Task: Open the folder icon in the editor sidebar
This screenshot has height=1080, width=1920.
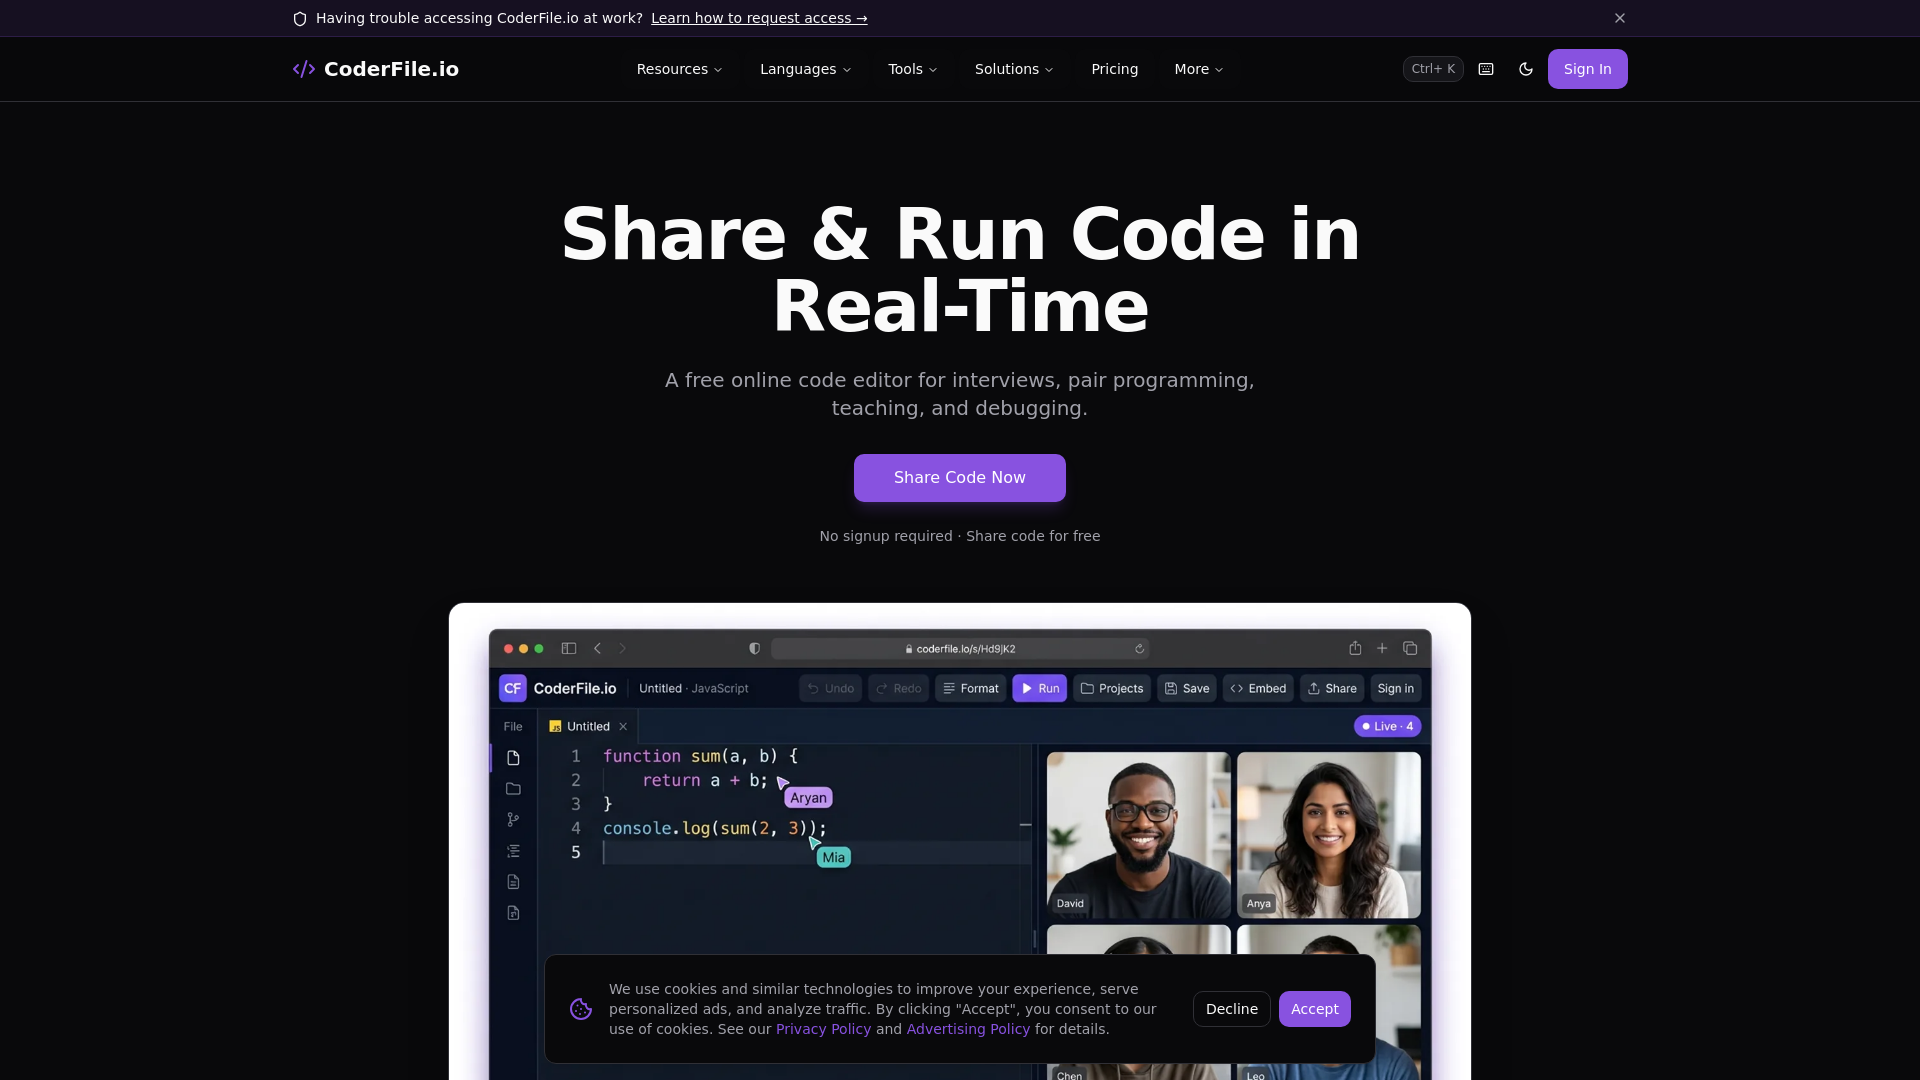Action: [513, 789]
